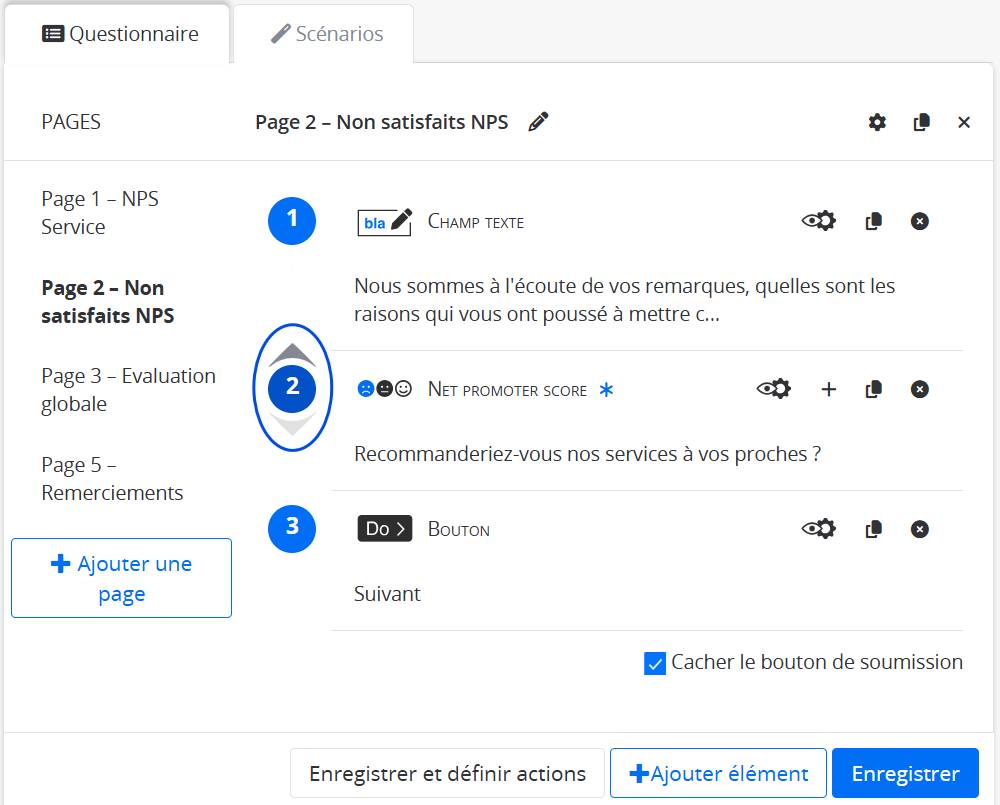The height and width of the screenshot is (805, 1000).
Task: Click plus icon on Net promoter score
Action: 828,389
